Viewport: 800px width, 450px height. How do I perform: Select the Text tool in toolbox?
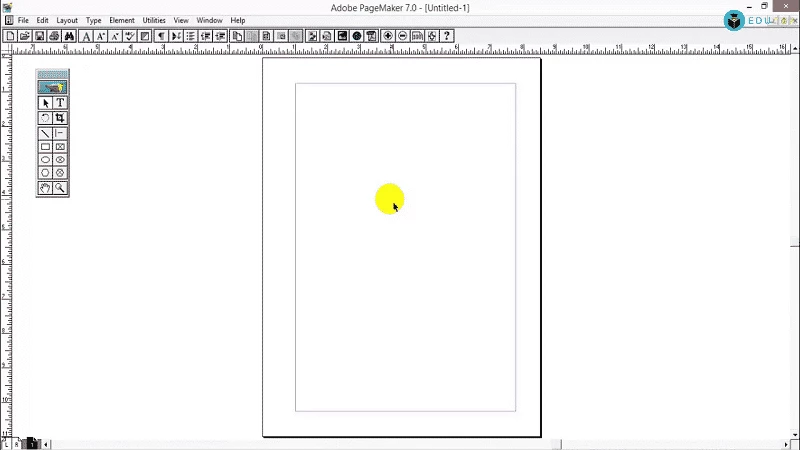[x=60, y=103]
